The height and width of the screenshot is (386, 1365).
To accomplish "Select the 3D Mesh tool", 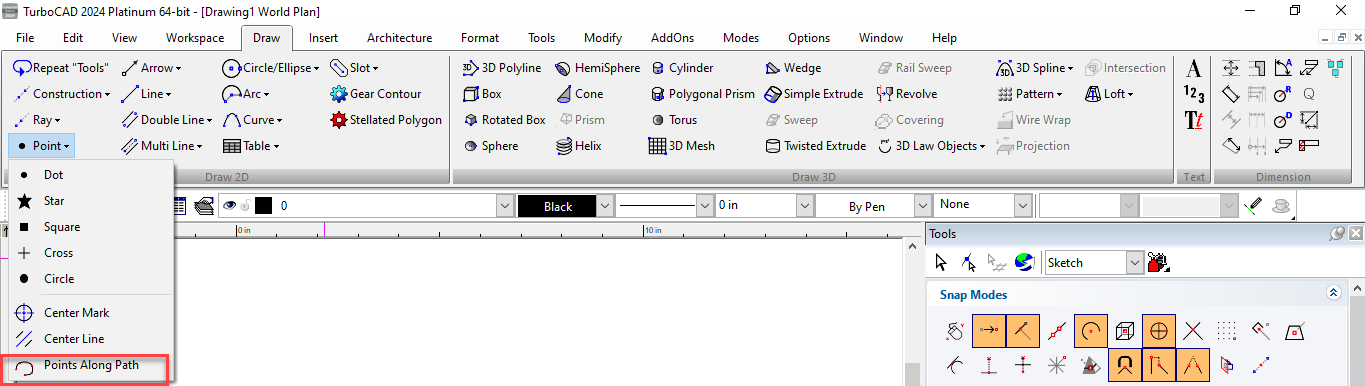I will [x=682, y=146].
